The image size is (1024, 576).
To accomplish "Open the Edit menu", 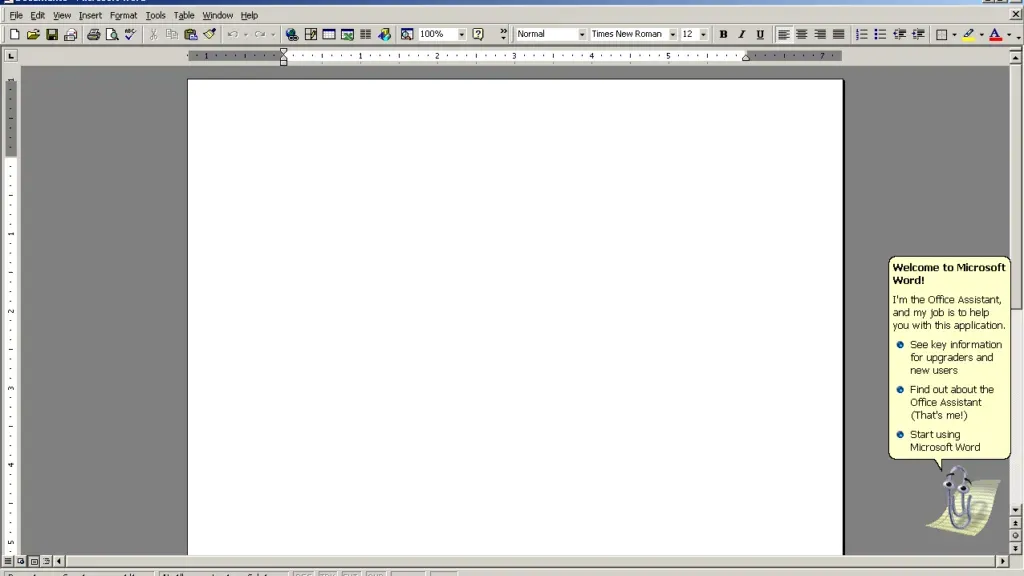I will (x=37, y=15).
